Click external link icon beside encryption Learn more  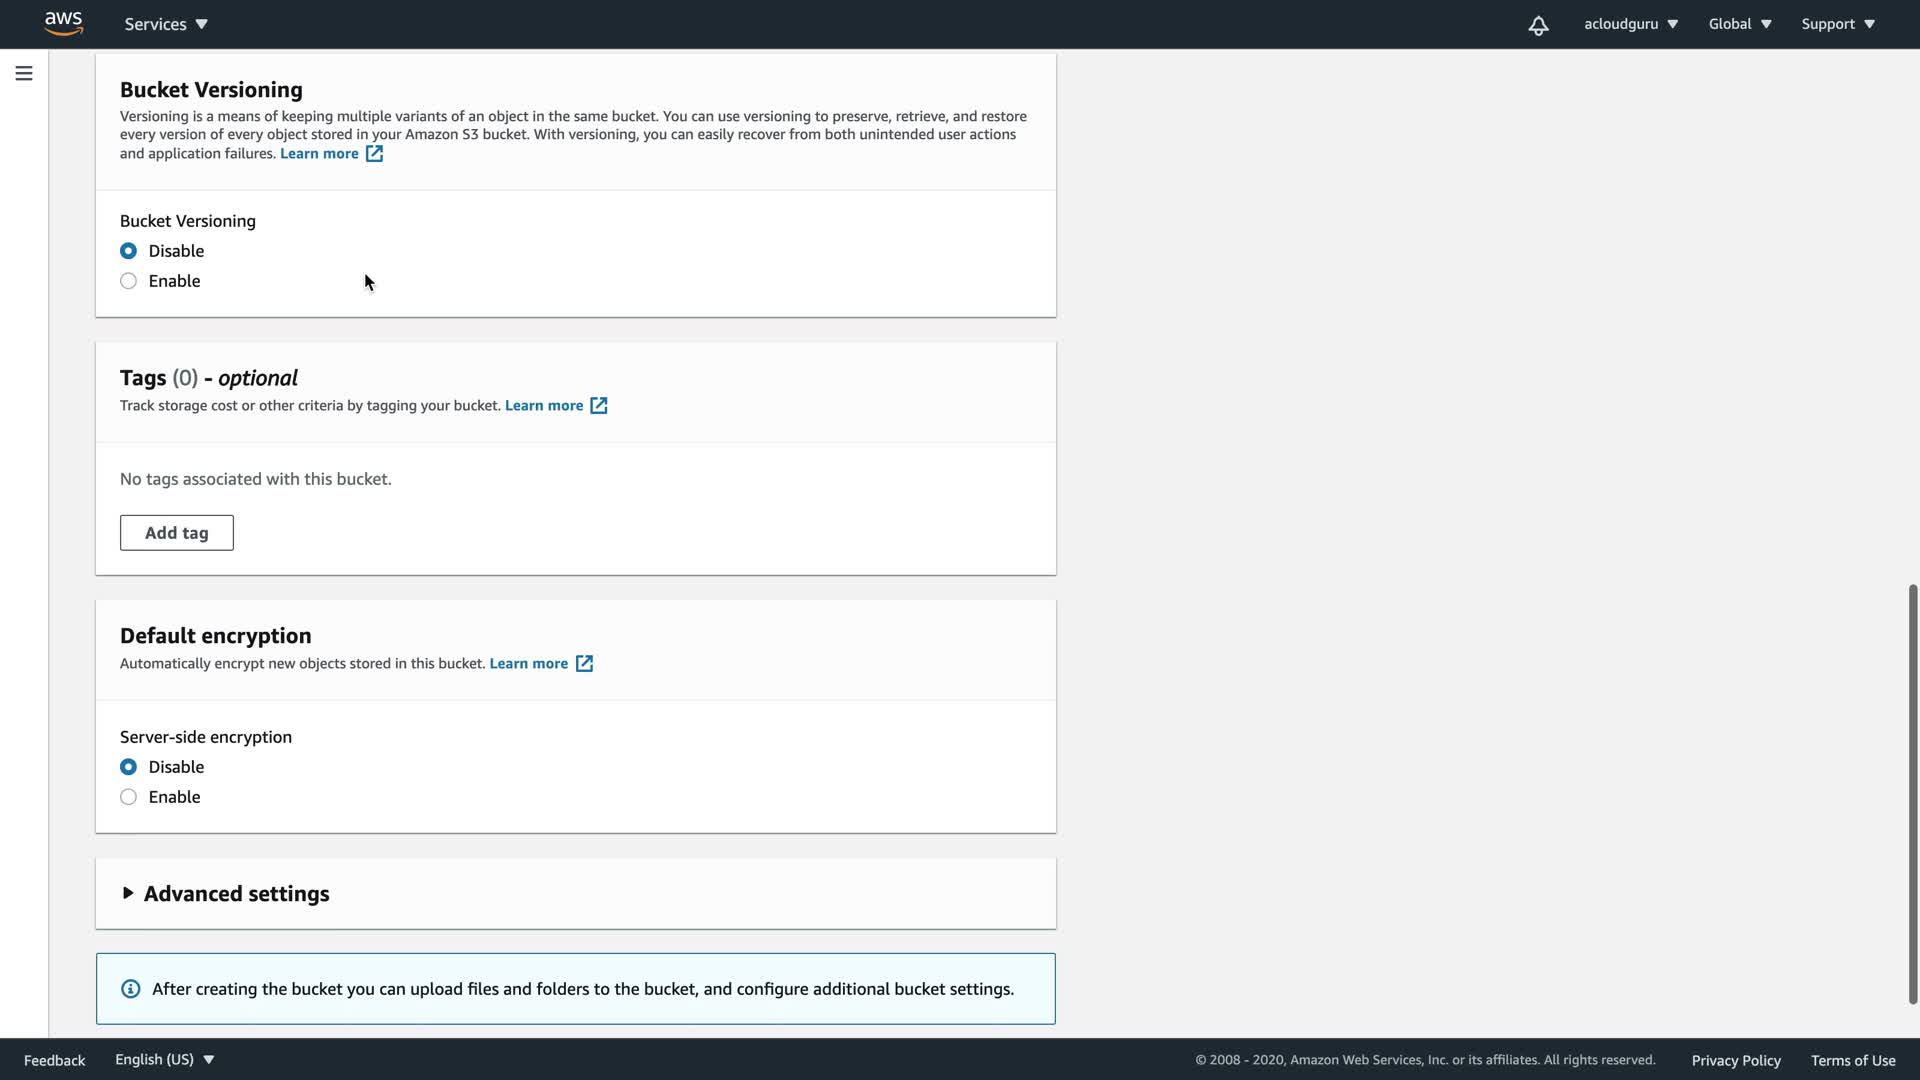click(584, 663)
